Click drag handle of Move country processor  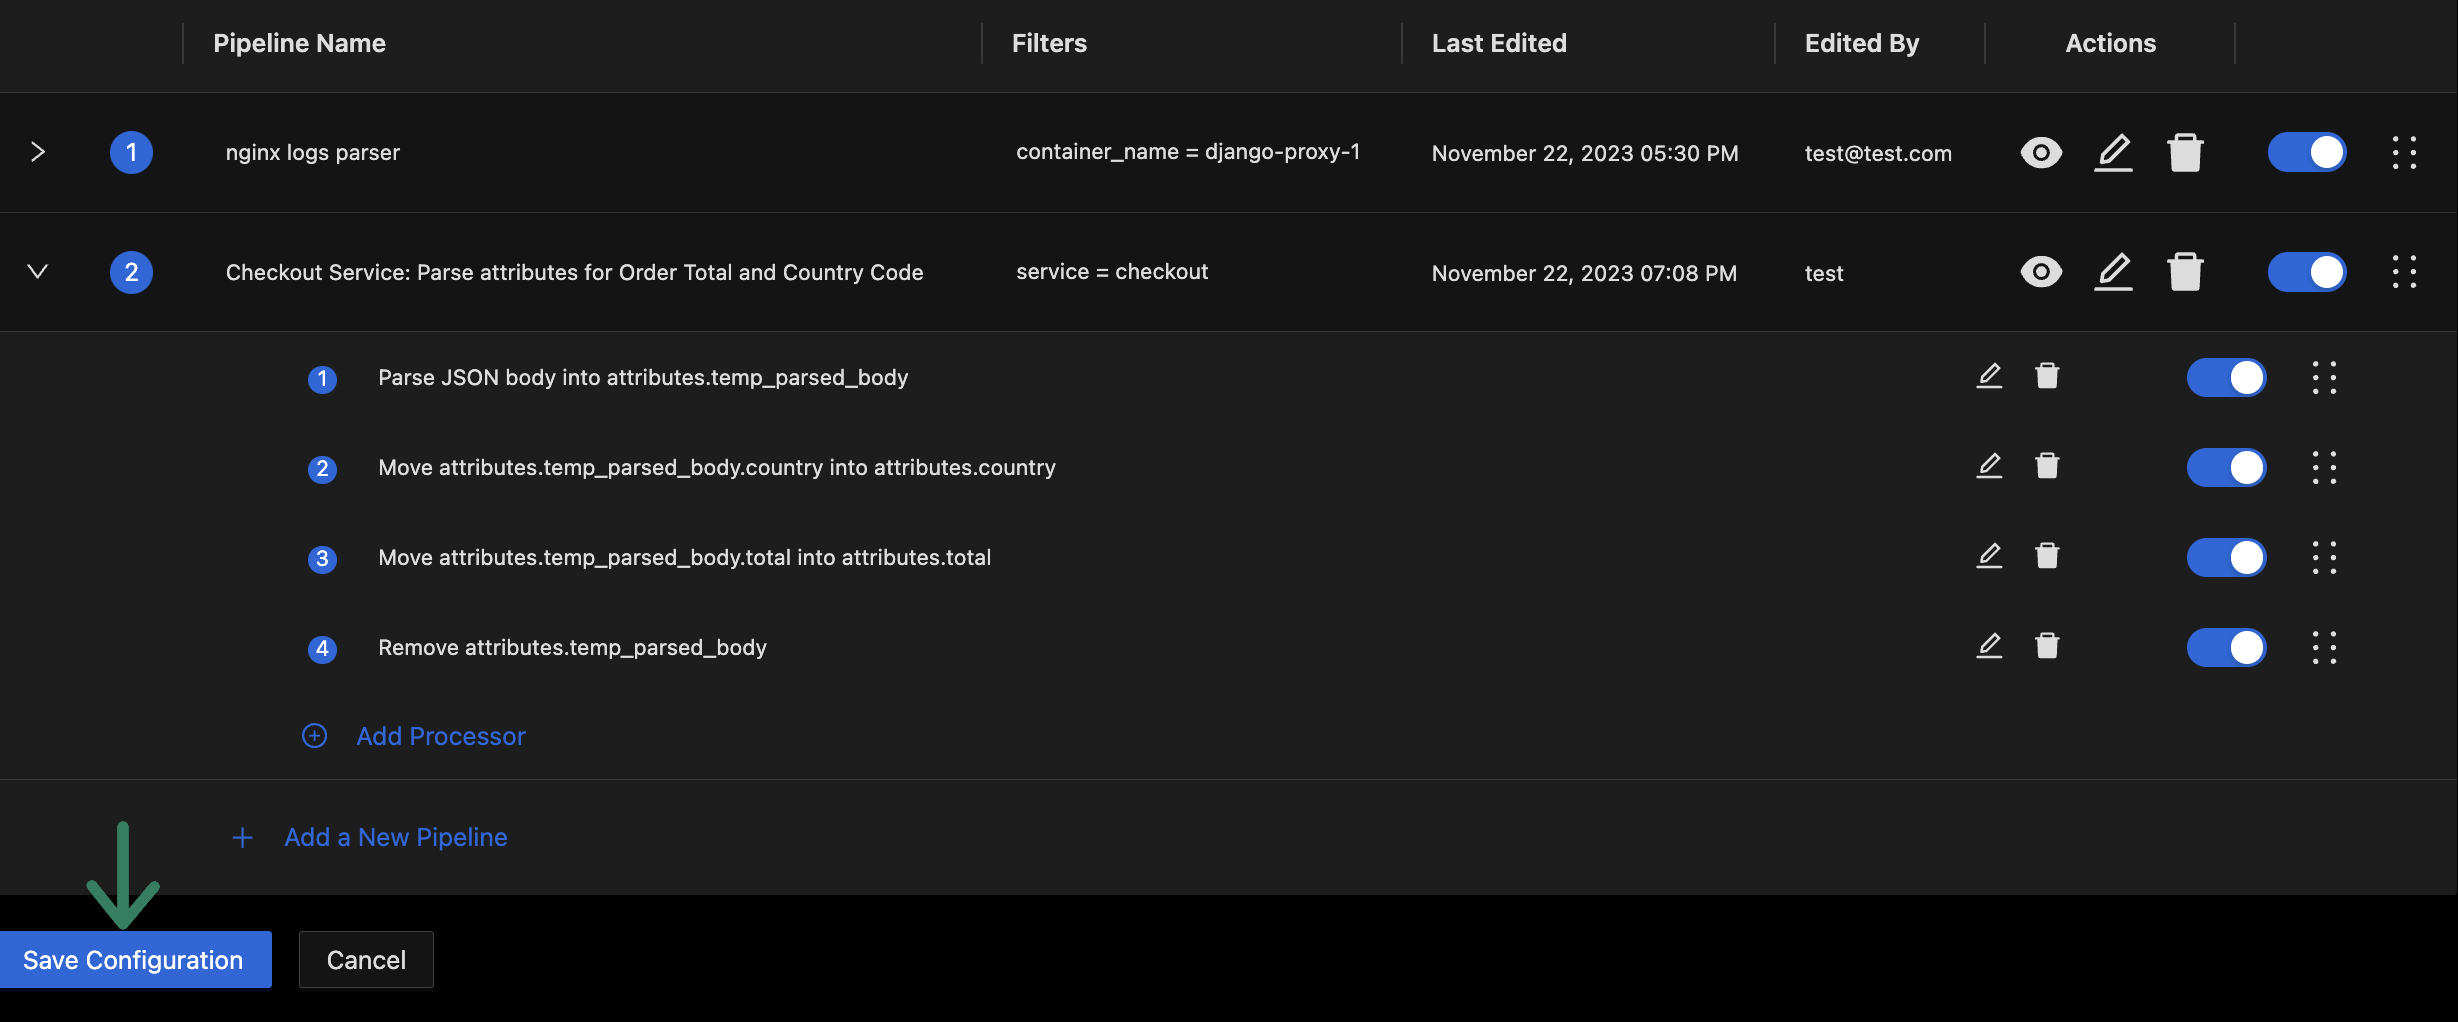tap(2324, 468)
